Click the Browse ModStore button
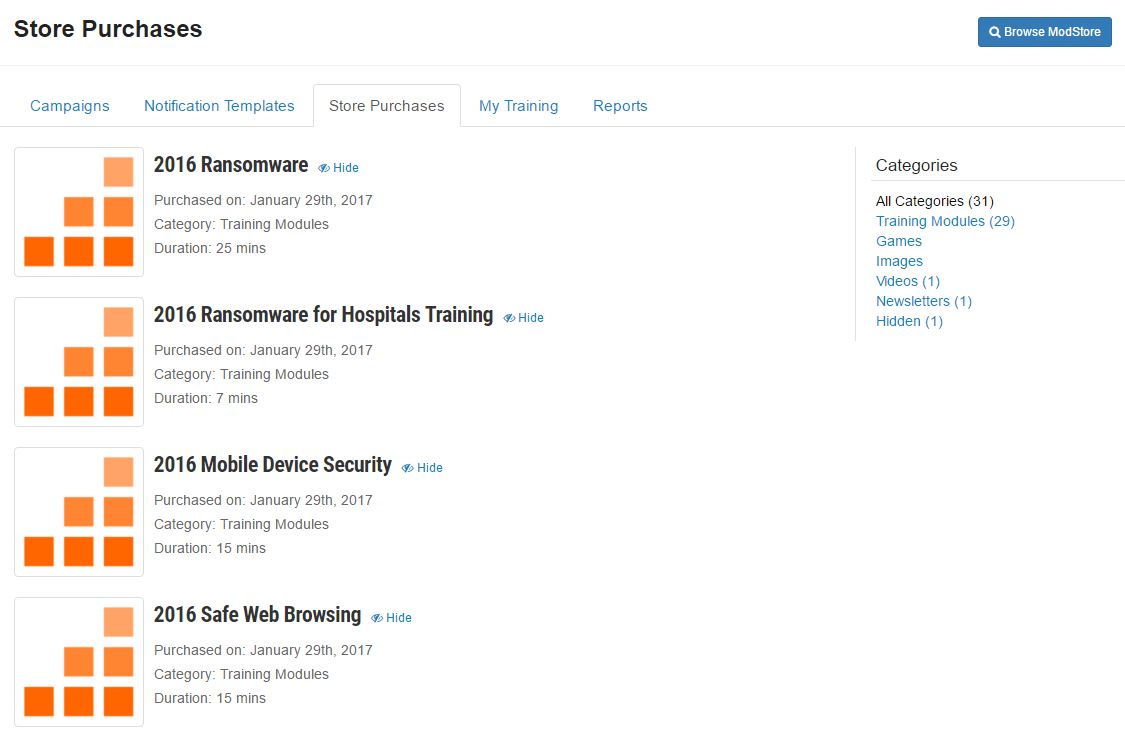The image size is (1125, 738). (1044, 32)
